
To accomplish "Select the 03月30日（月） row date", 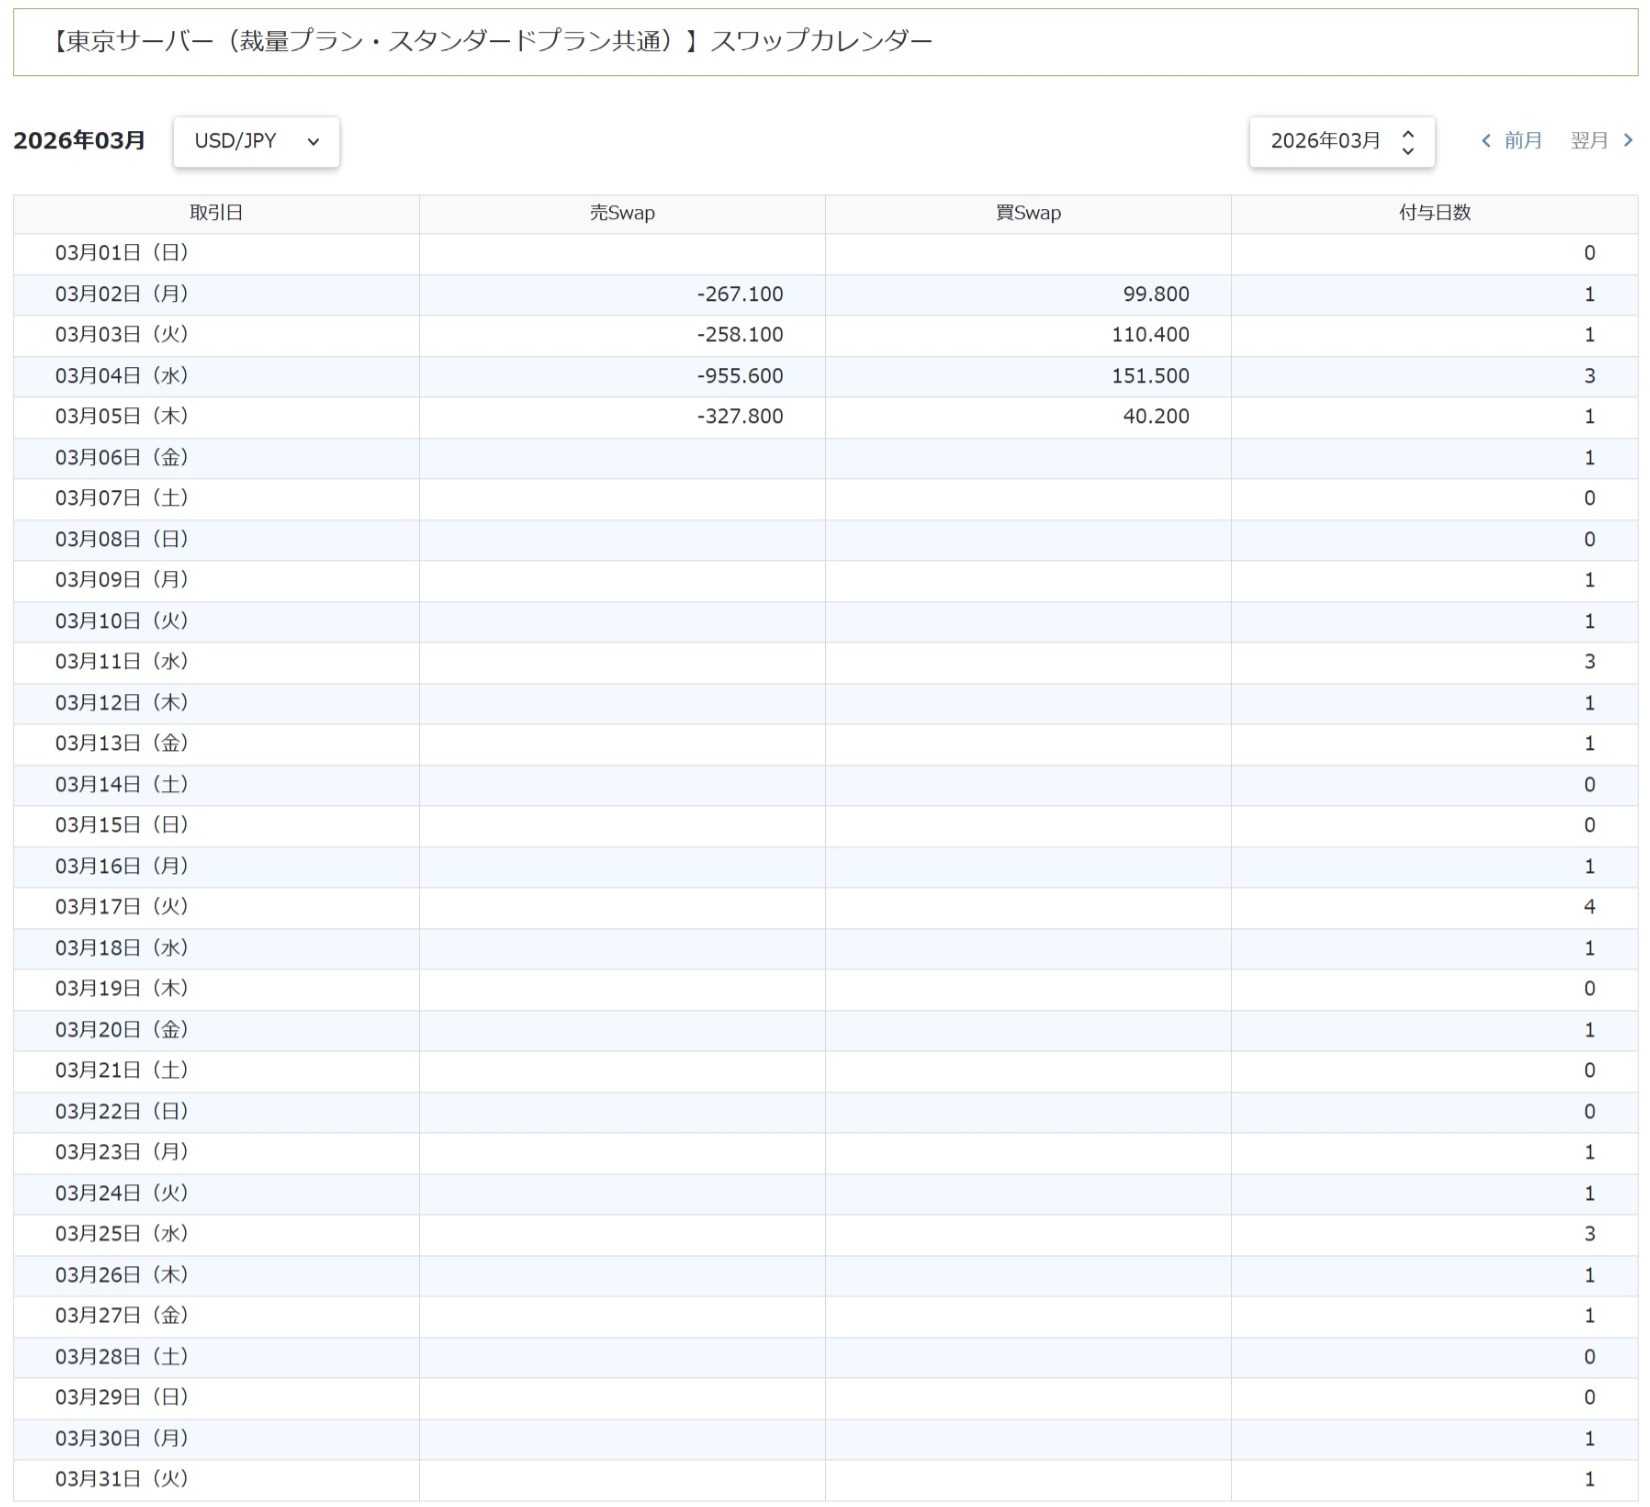I will 122,1439.
